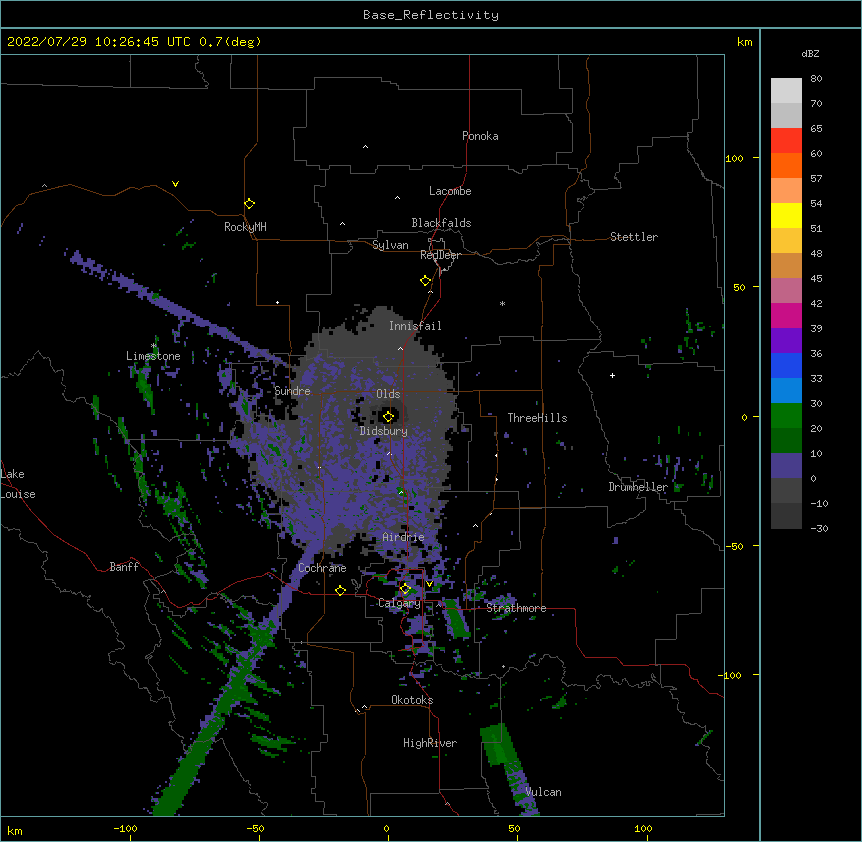Click the yellow V marker northwest of RockyMH
This screenshot has width=862, height=842.
click(x=175, y=184)
